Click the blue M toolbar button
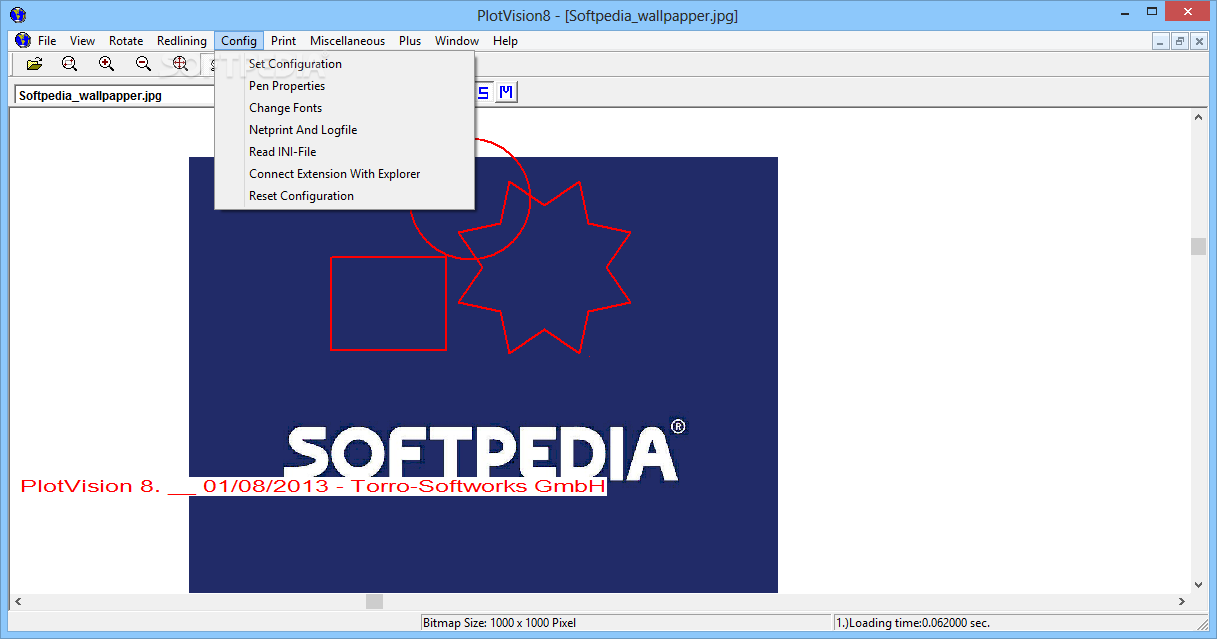This screenshot has height=639, width=1217. tap(507, 93)
